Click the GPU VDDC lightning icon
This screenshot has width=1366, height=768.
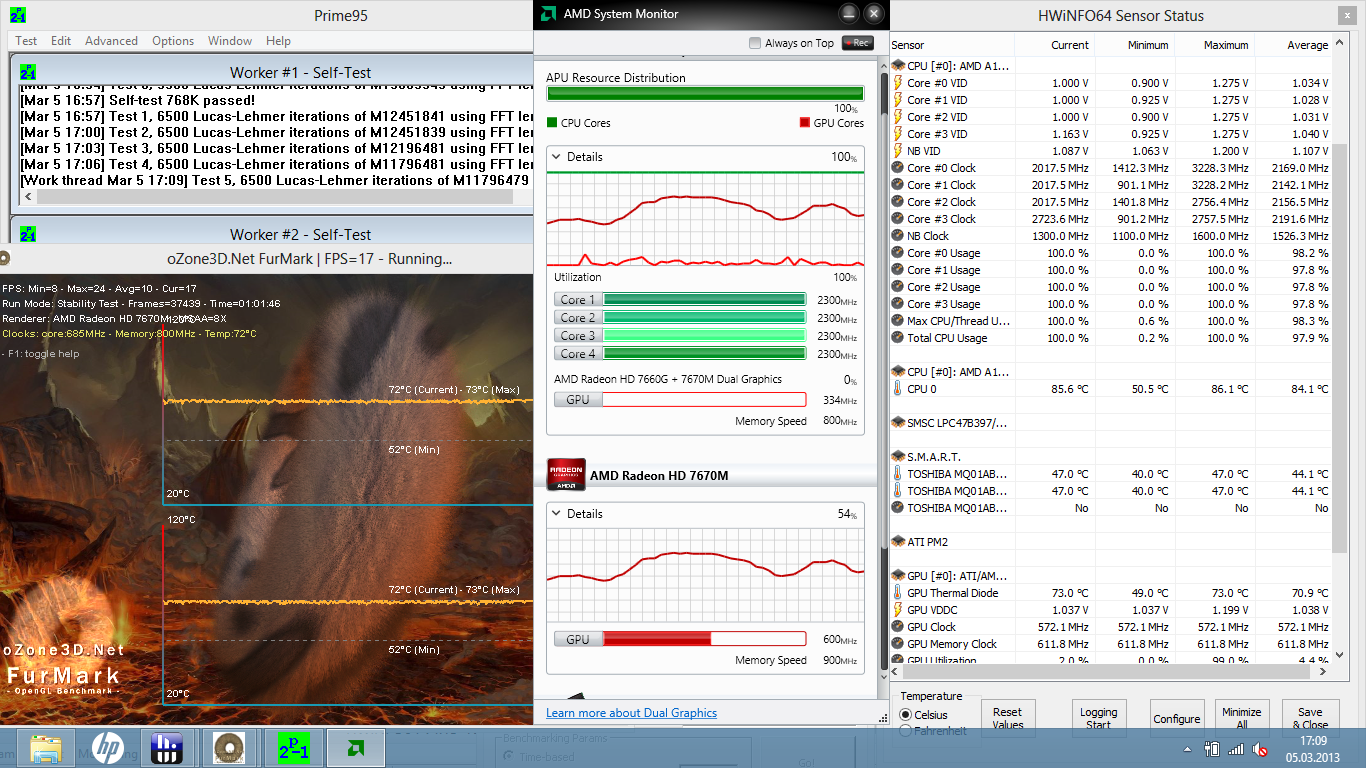tap(898, 610)
